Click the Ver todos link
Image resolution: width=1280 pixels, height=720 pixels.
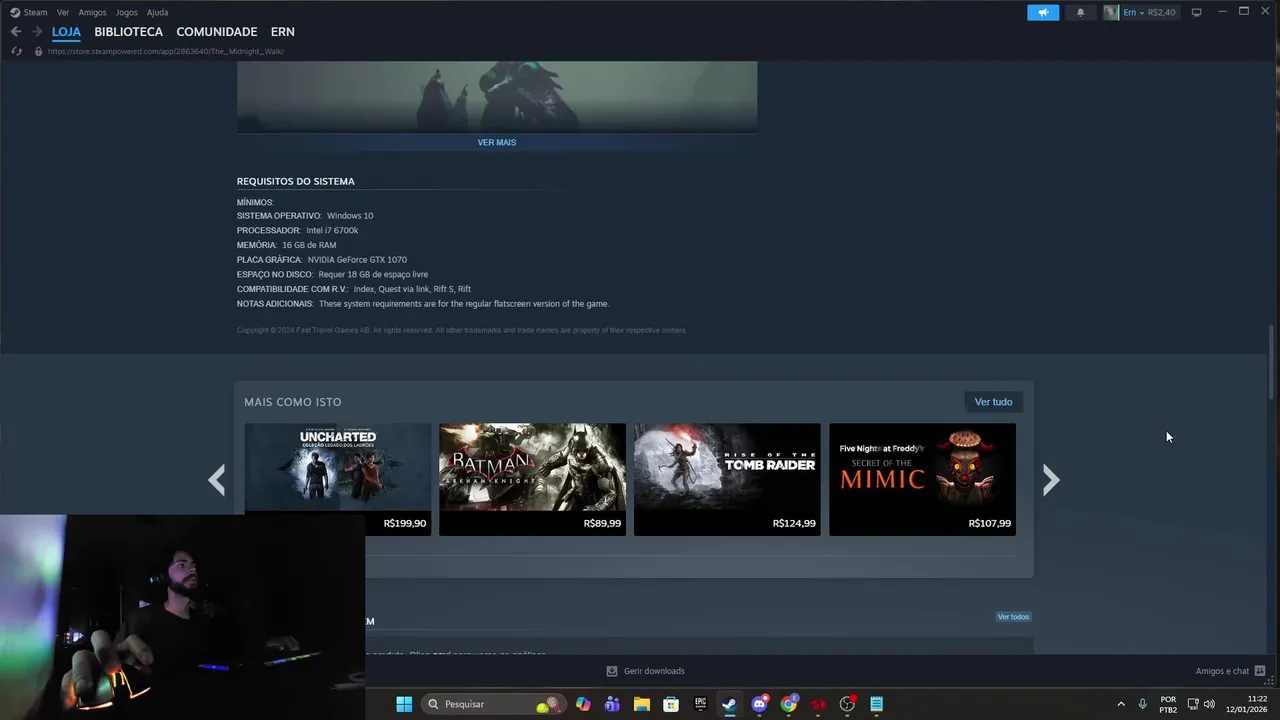1013,617
